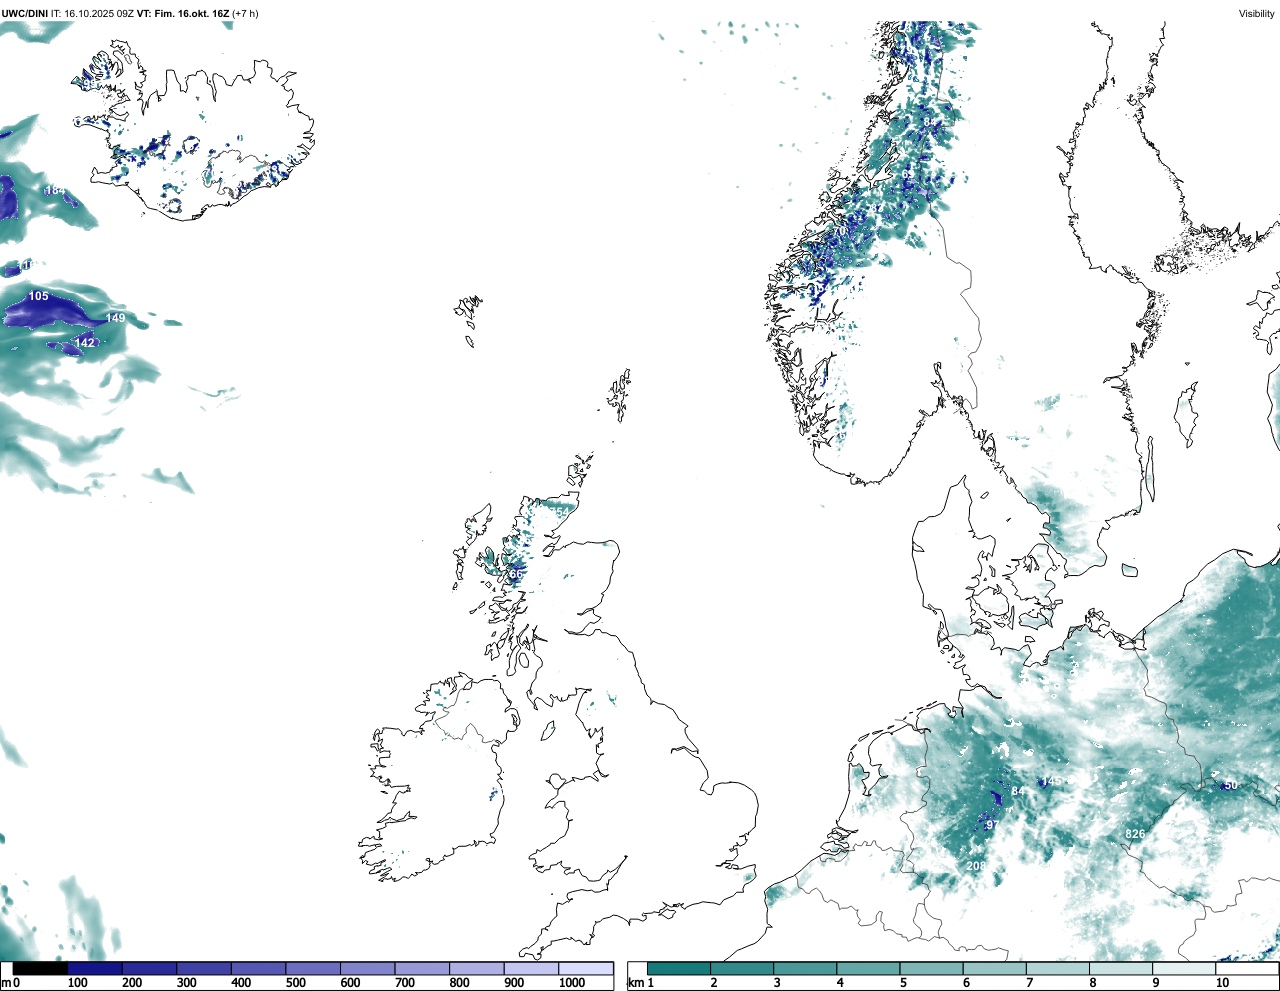Click the '1000' tick label on metre scale
Screen dimensions: 1280x991
572,983
